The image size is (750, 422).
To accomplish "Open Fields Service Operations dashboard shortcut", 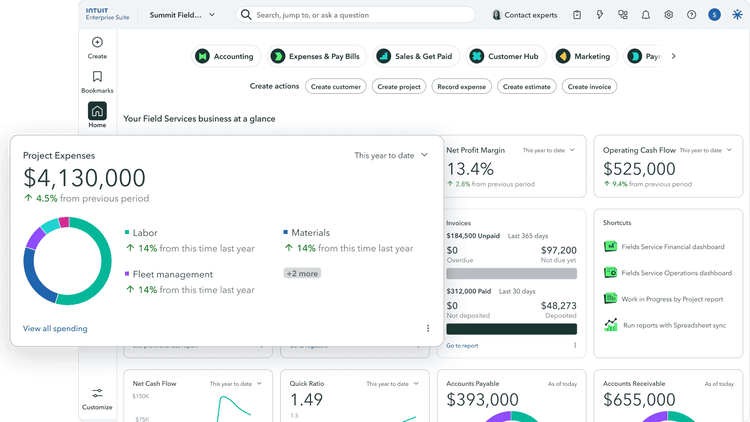I will tap(668, 273).
